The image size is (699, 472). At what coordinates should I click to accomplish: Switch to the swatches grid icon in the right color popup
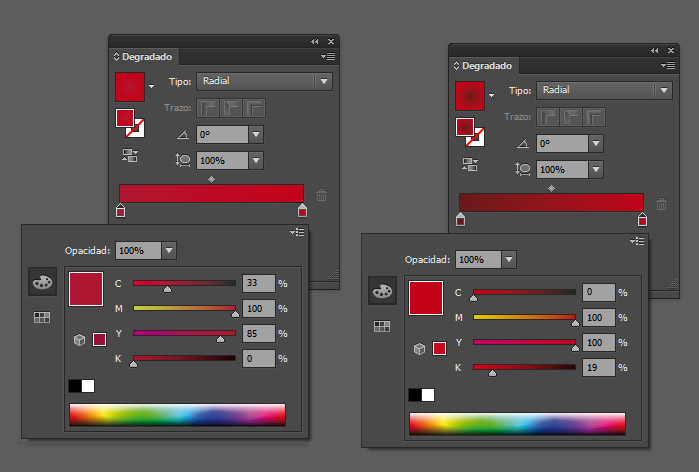[382, 326]
